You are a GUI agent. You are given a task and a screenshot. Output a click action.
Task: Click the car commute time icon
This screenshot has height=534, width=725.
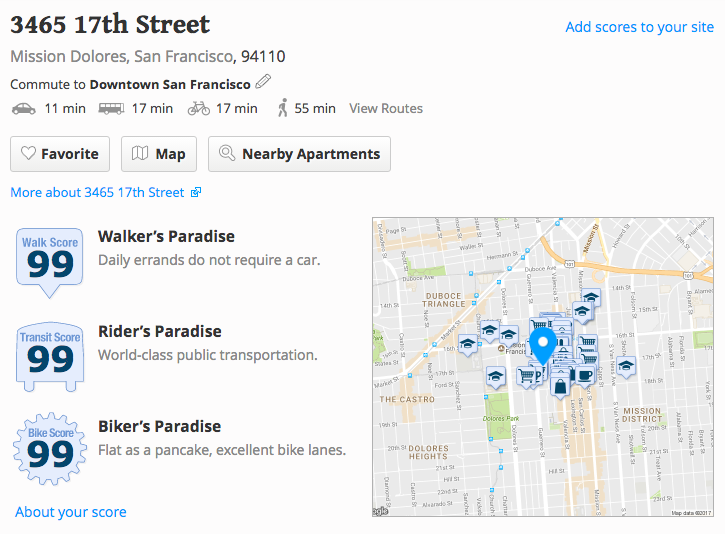tap(24, 109)
